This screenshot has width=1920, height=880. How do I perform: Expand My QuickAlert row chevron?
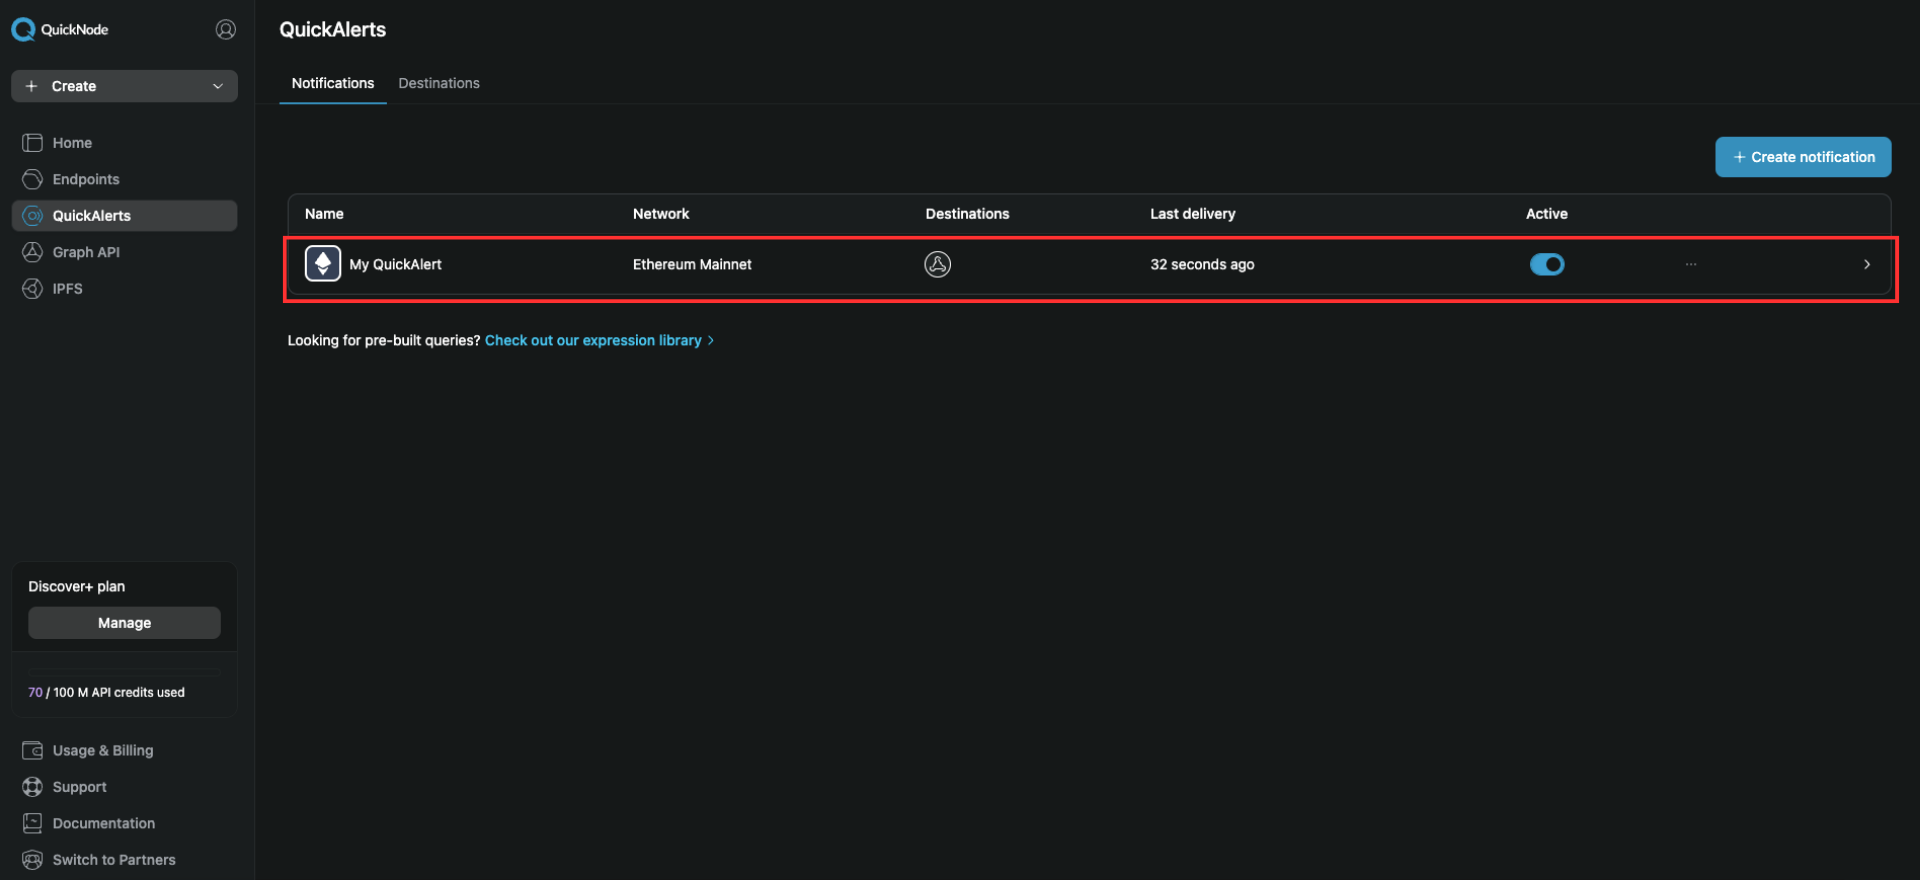tap(1867, 264)
